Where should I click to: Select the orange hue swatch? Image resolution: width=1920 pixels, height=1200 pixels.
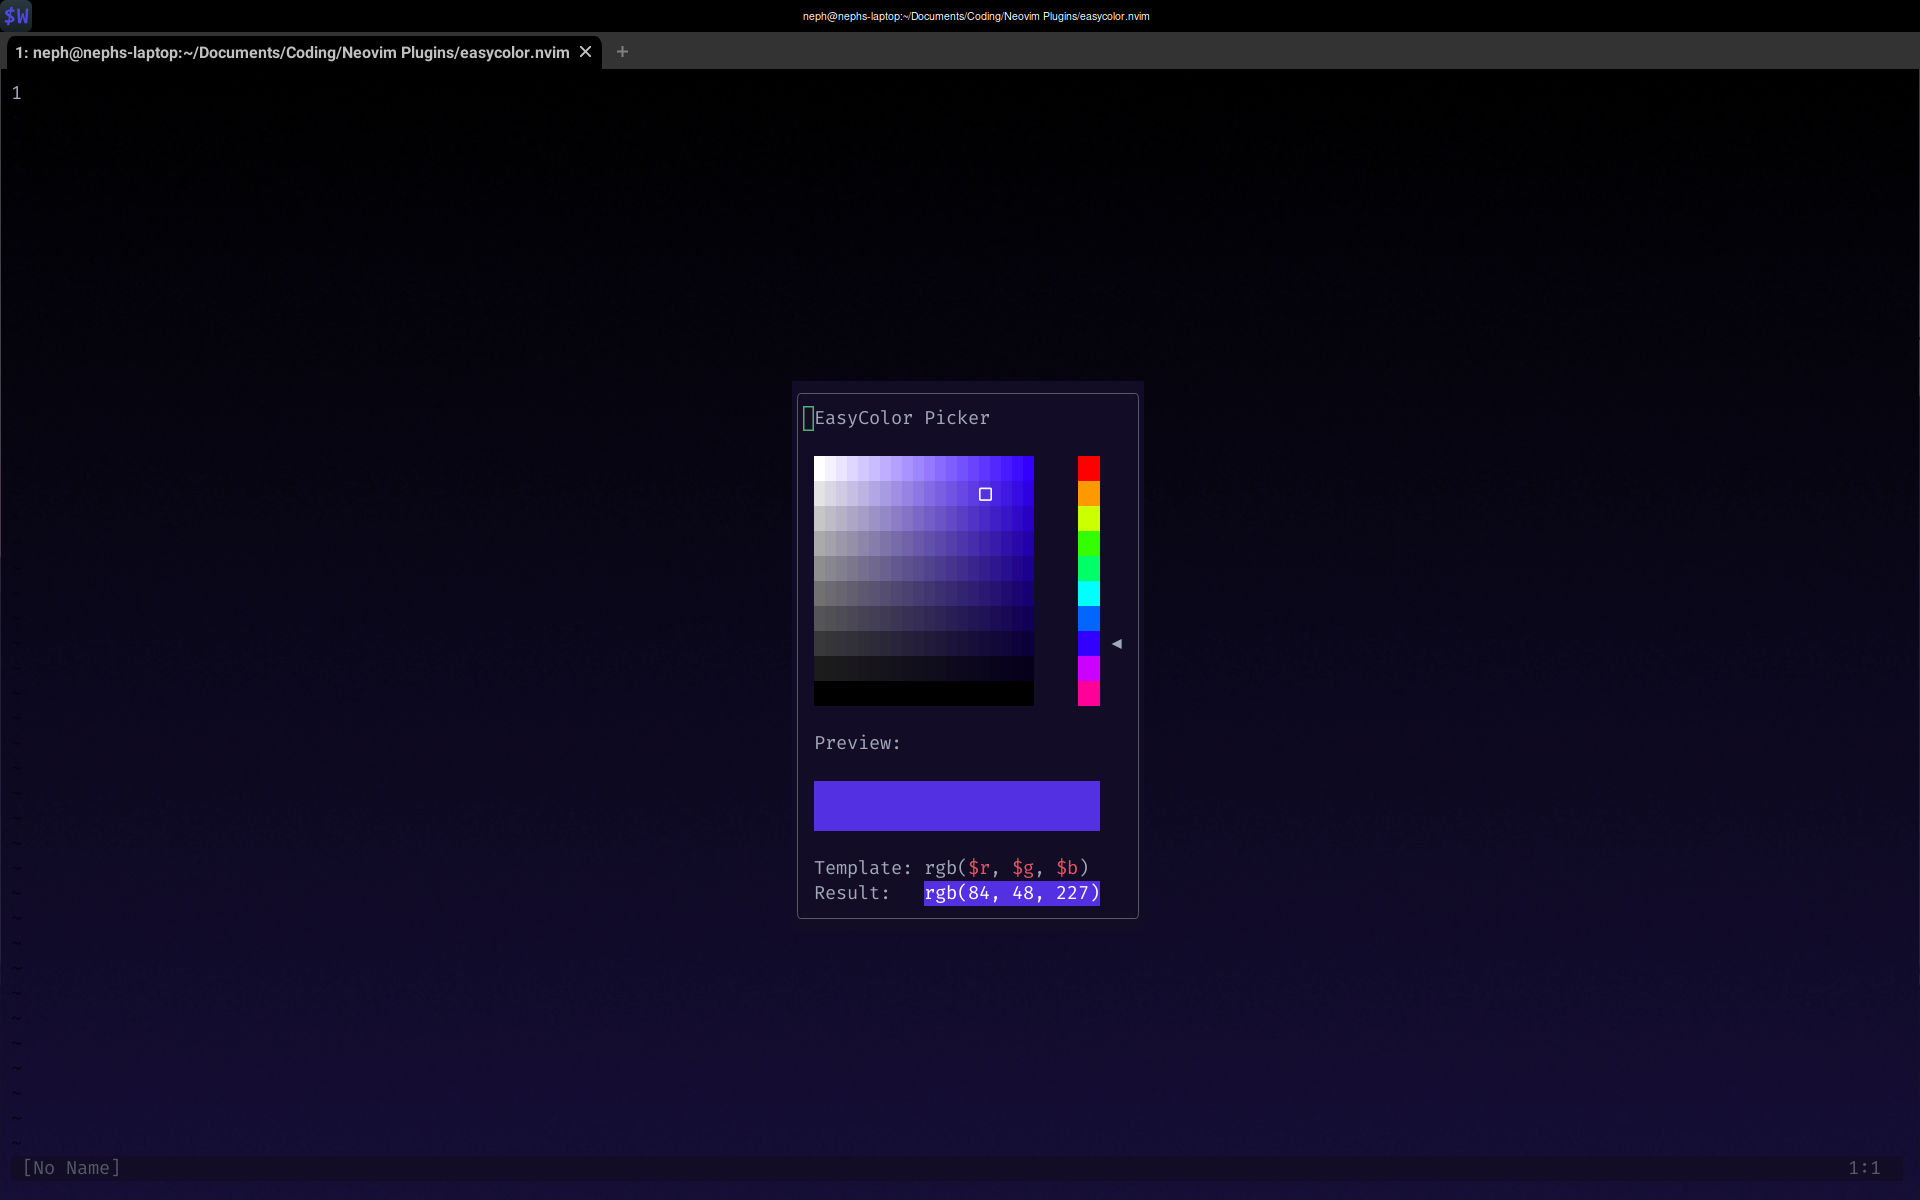pos(1088,493)
